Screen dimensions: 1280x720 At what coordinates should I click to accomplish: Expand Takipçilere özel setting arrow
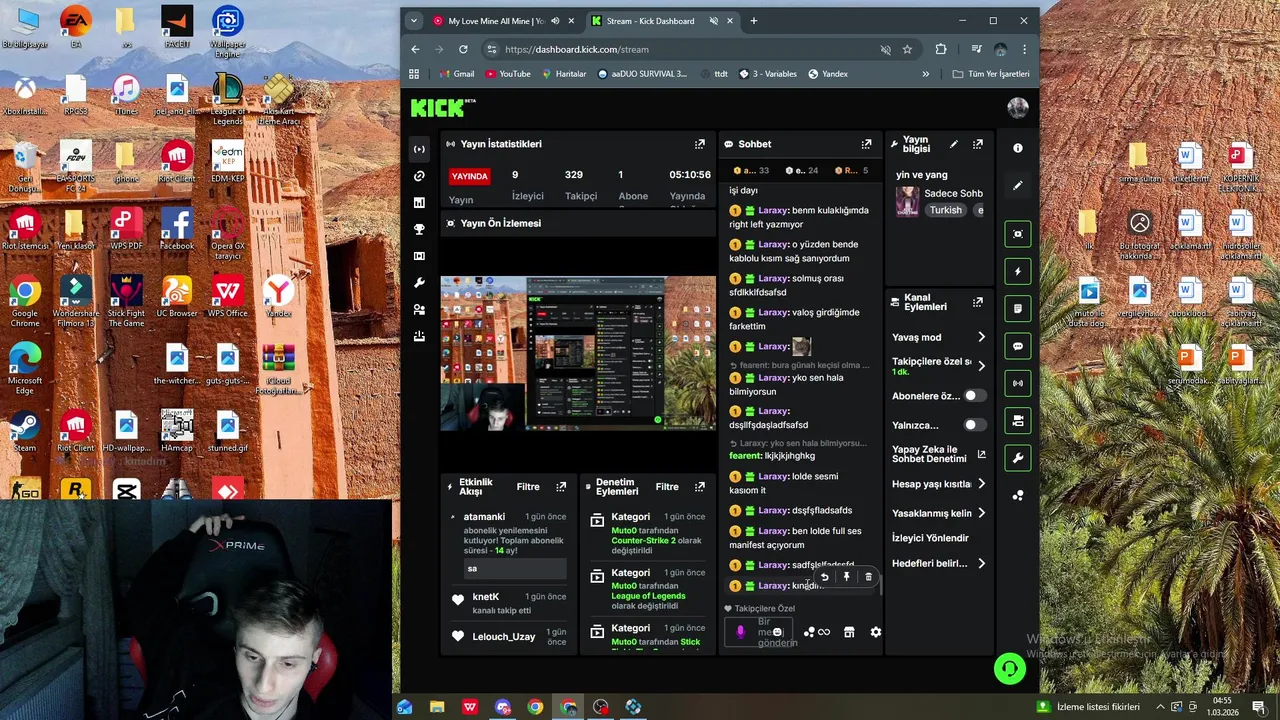(x=981, y=366)
